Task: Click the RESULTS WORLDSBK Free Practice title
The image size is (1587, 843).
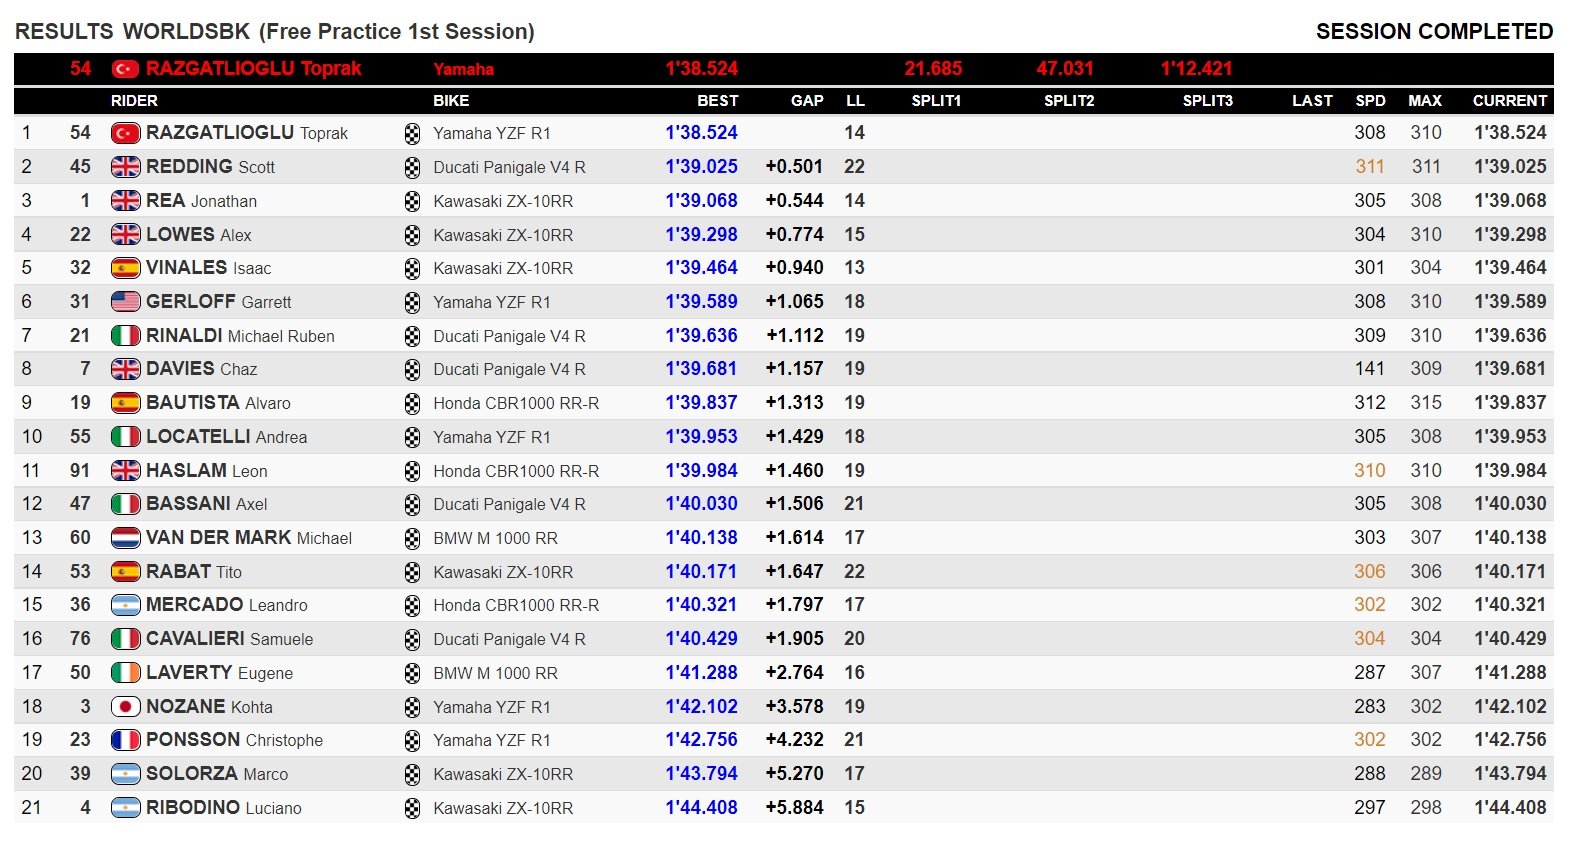Action: click(x=275, y=32)
